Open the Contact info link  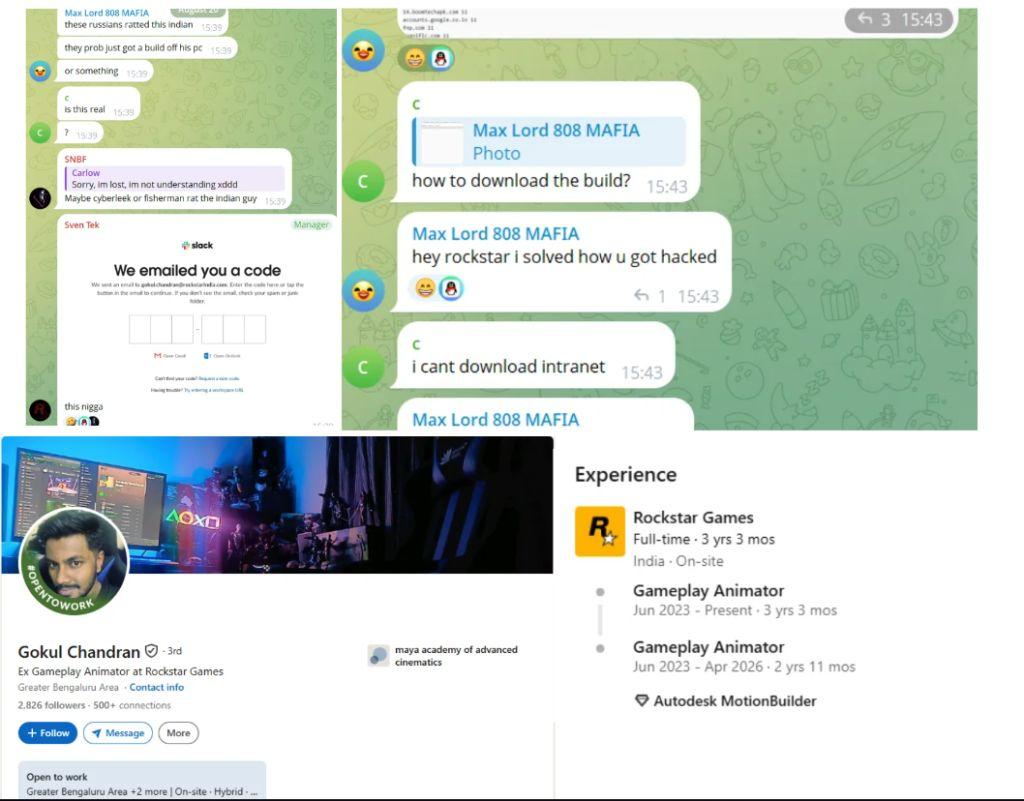pyautogui.click(x=157, y=687)
